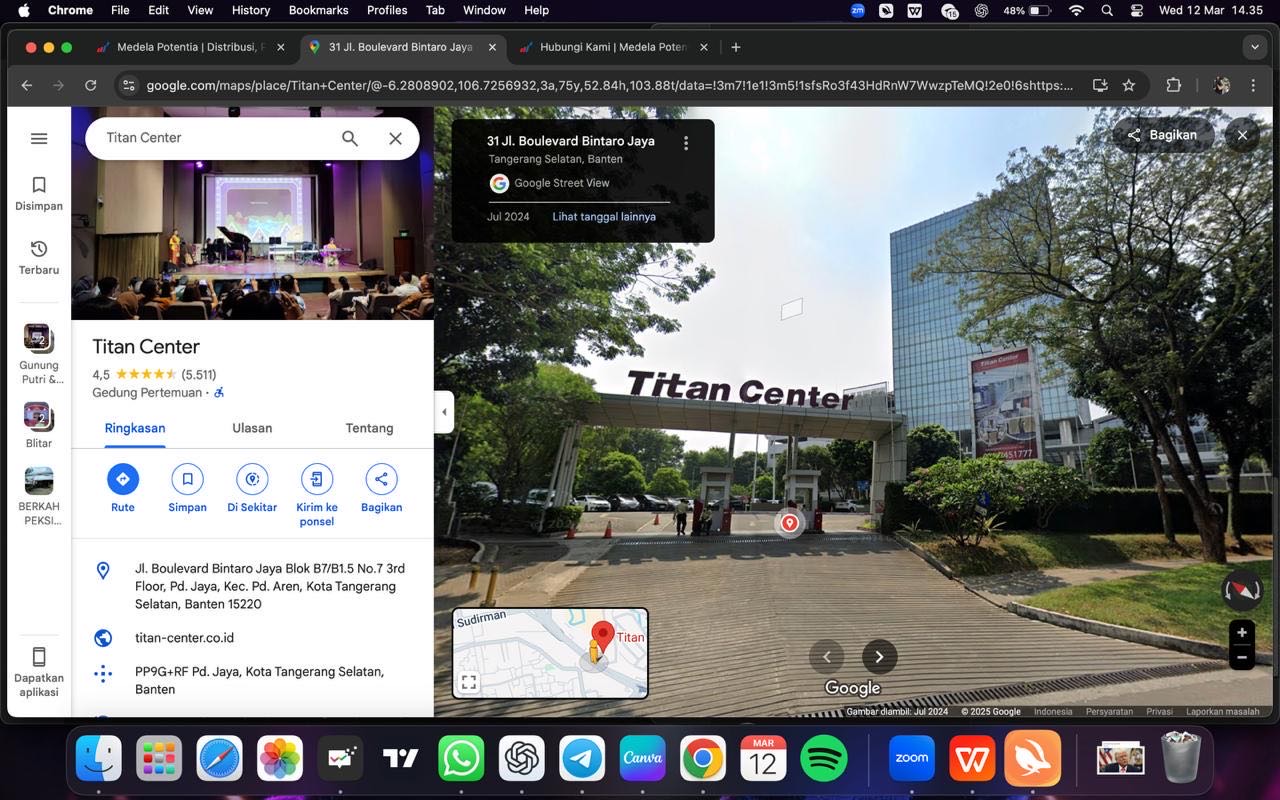Select the Ringkasan tab

click(x=135, y=428)
